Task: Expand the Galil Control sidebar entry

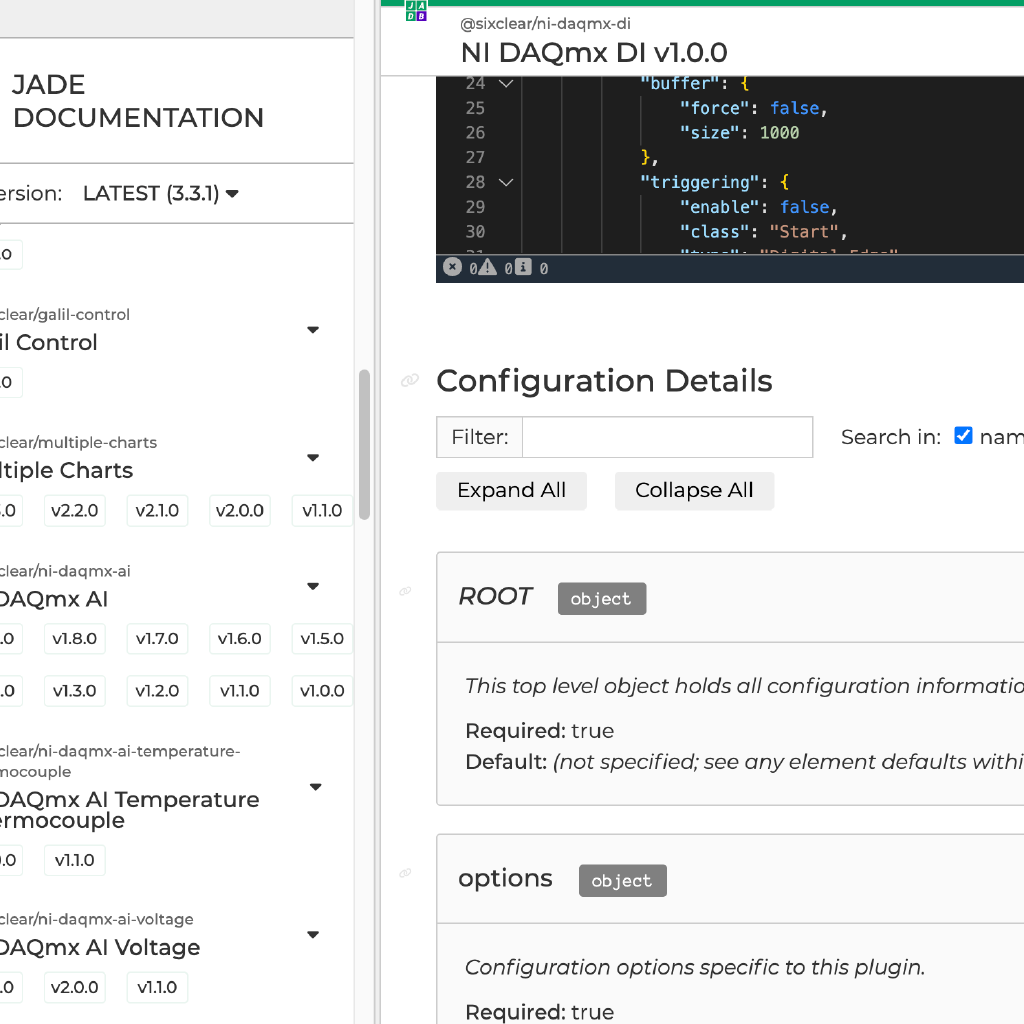Action: [312, 329]
